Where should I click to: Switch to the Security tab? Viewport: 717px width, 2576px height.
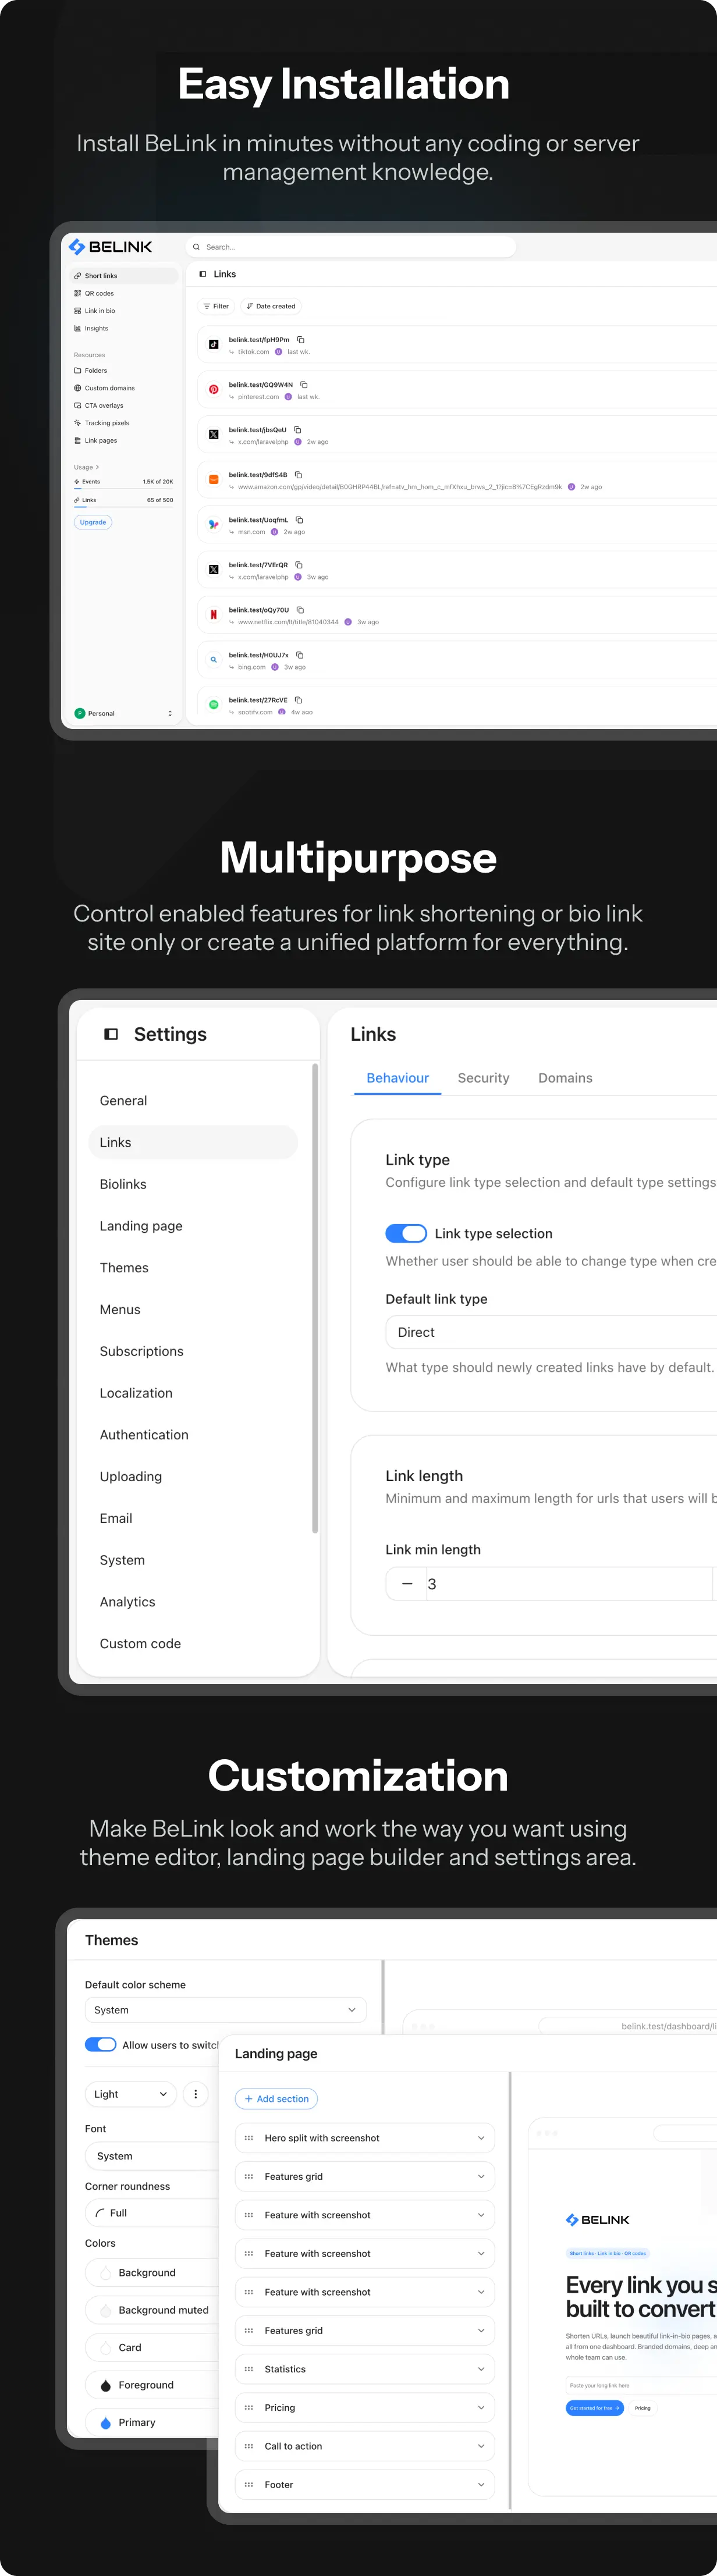pos(483,1078)
